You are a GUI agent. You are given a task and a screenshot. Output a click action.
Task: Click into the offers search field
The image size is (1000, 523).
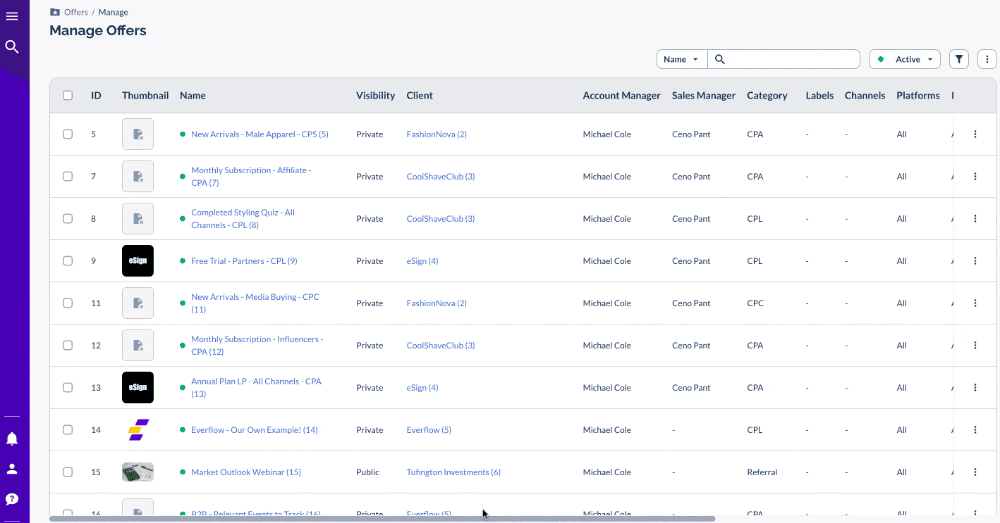790,59
